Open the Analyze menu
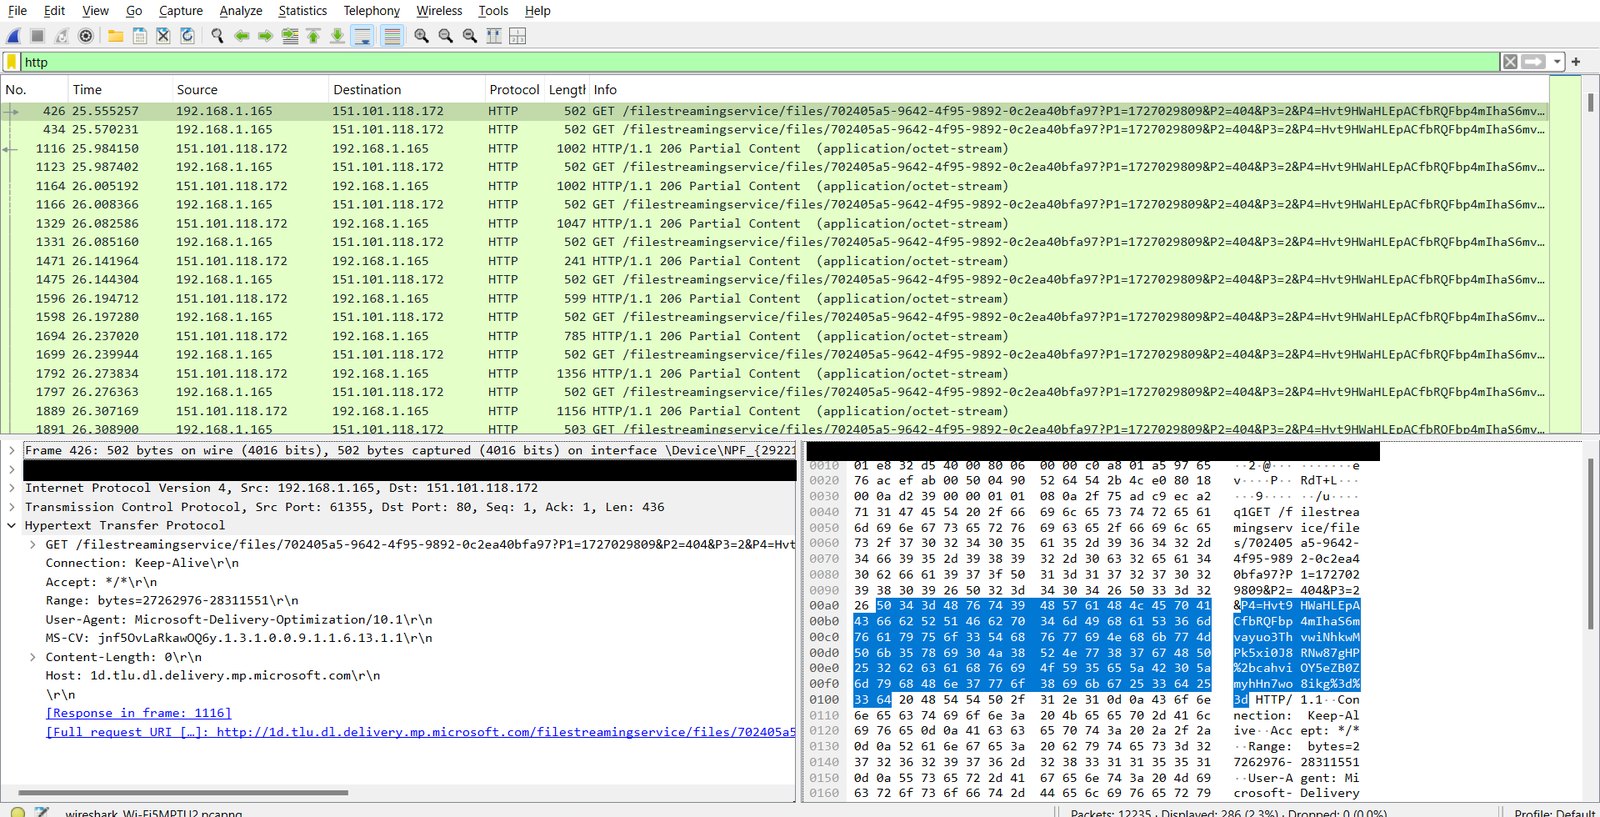The image size is (1600, 817). tap(241, 11)
